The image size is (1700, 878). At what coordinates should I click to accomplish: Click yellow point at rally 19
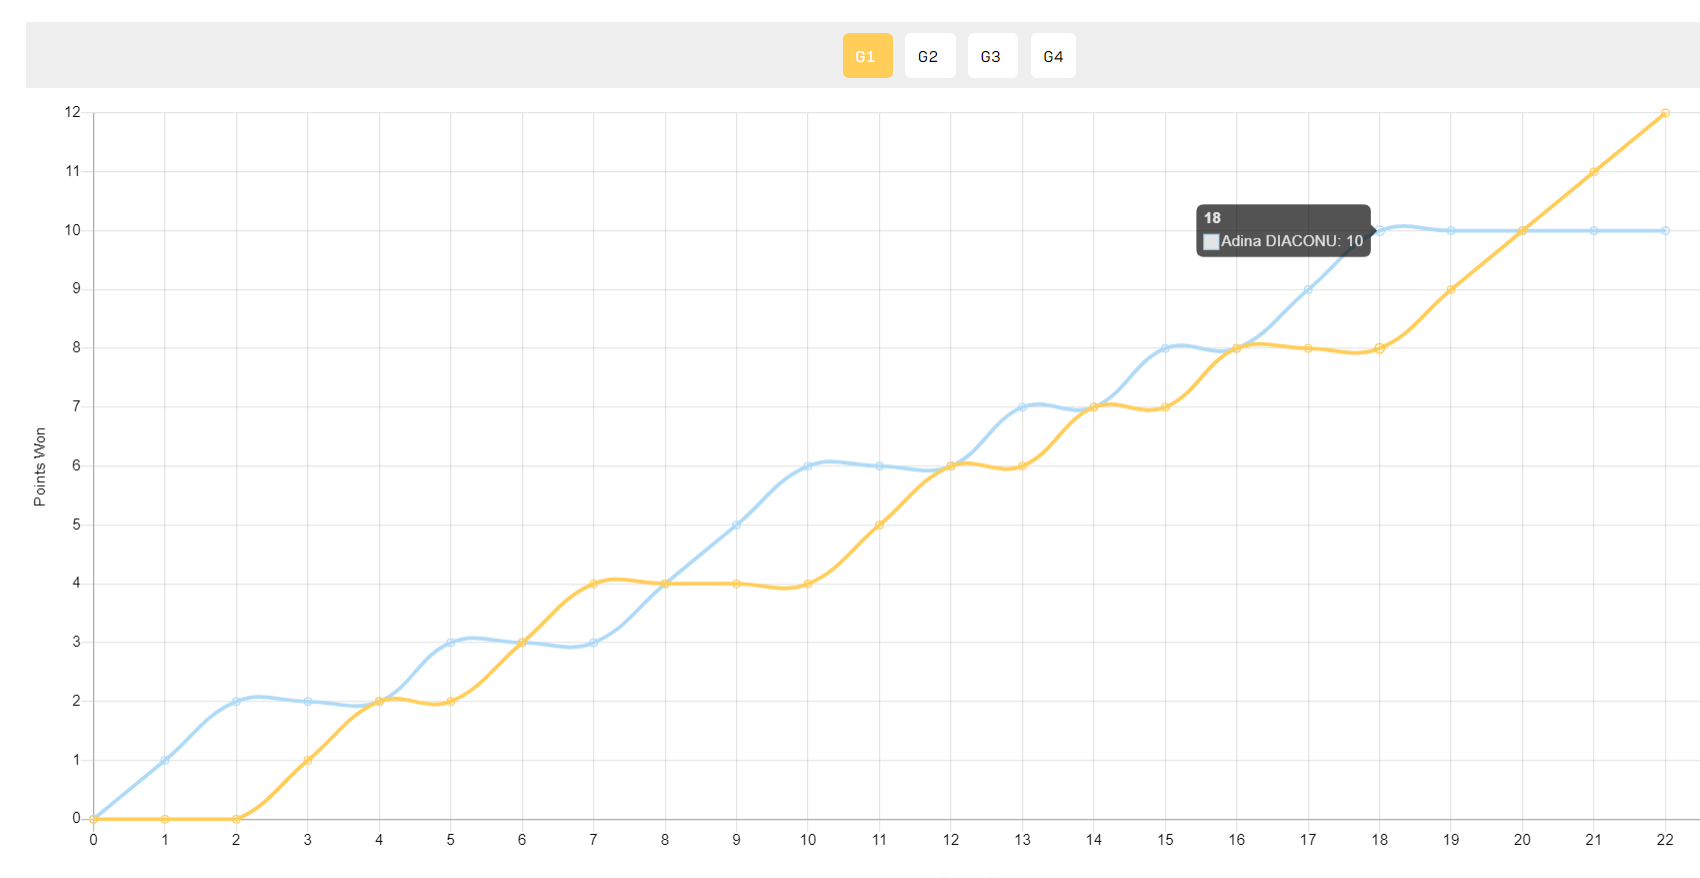[x=1451, y=290]
